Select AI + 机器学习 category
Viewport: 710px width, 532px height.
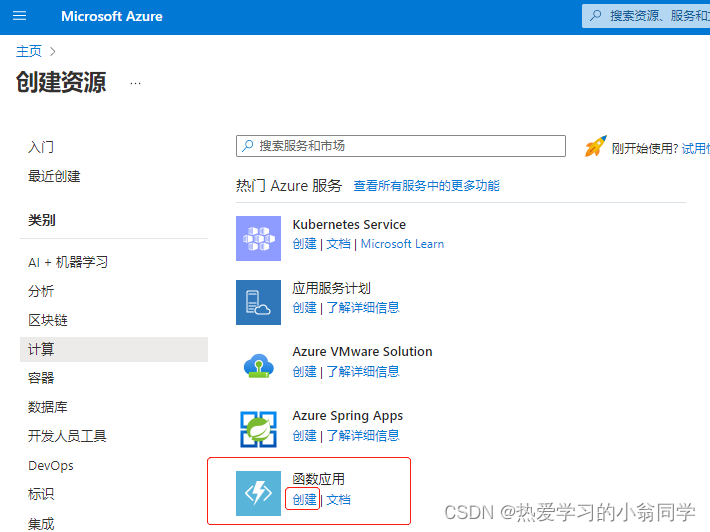68,262
